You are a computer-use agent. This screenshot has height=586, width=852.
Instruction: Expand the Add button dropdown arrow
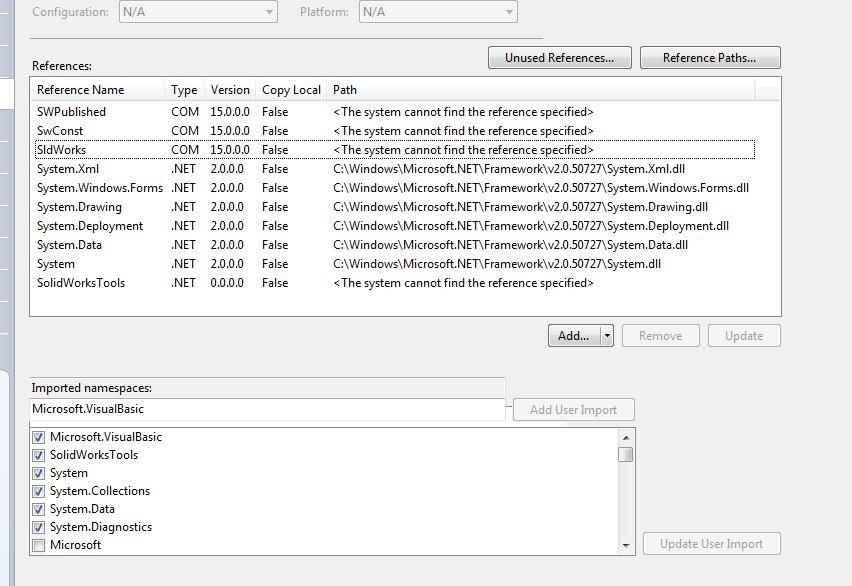tap(607, 336)
